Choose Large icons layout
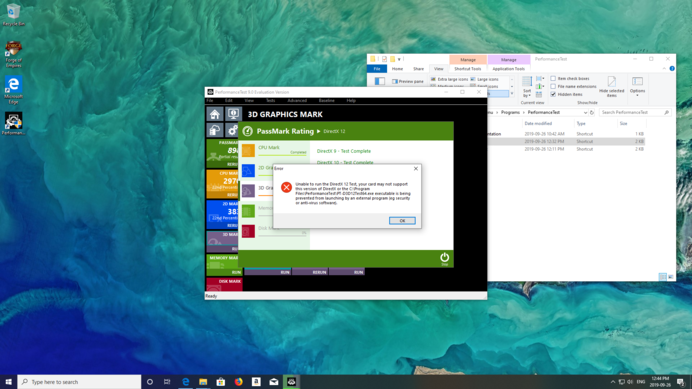The image size is (692, 389). [x=485, y=79]
